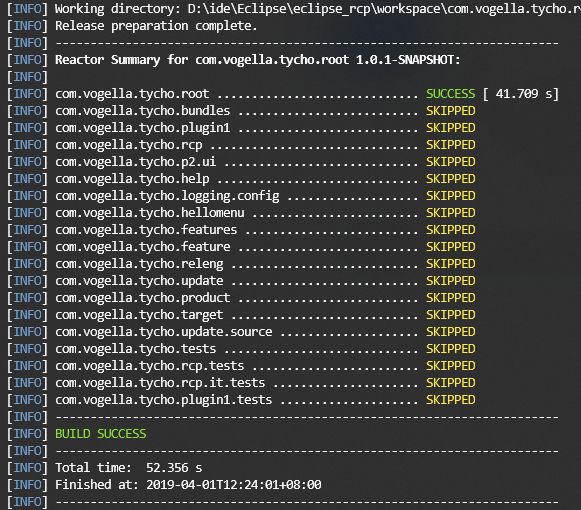Click 'Reactor Summary for com.vogella.tycho.root 1.0.1-SNAPSHOT:'
This screenshot has height=510, width=581.
click(x=258, y=60)
